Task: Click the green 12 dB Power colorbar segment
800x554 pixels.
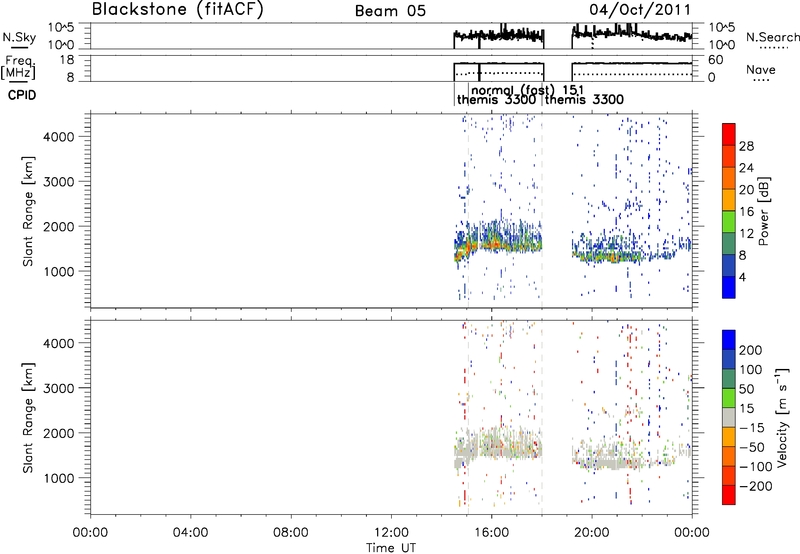Action: click(x=729, y=223)
